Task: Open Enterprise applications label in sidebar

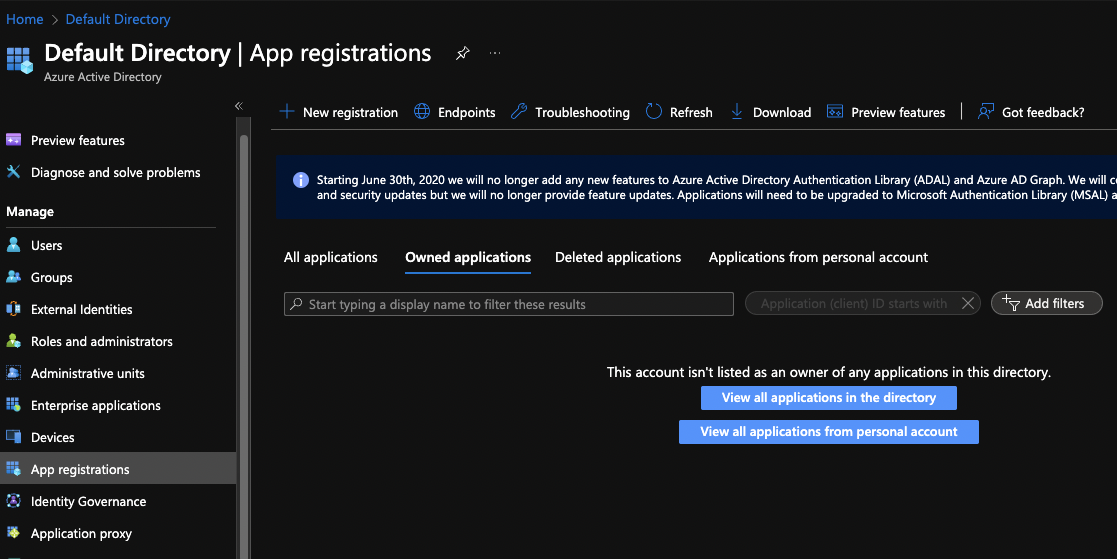Action: pos(95,405)
